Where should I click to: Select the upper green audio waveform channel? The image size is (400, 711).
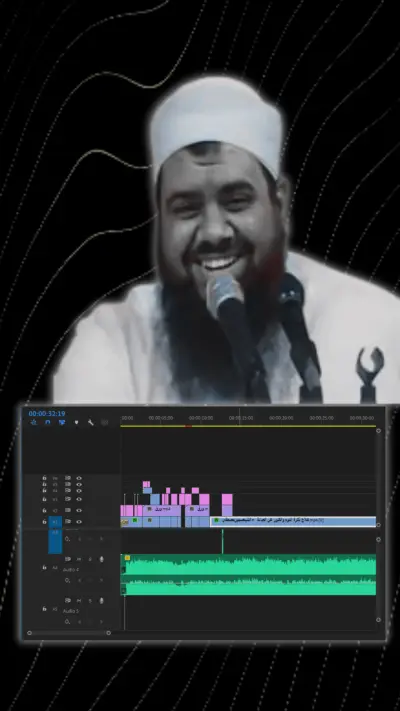click(249, 565)
